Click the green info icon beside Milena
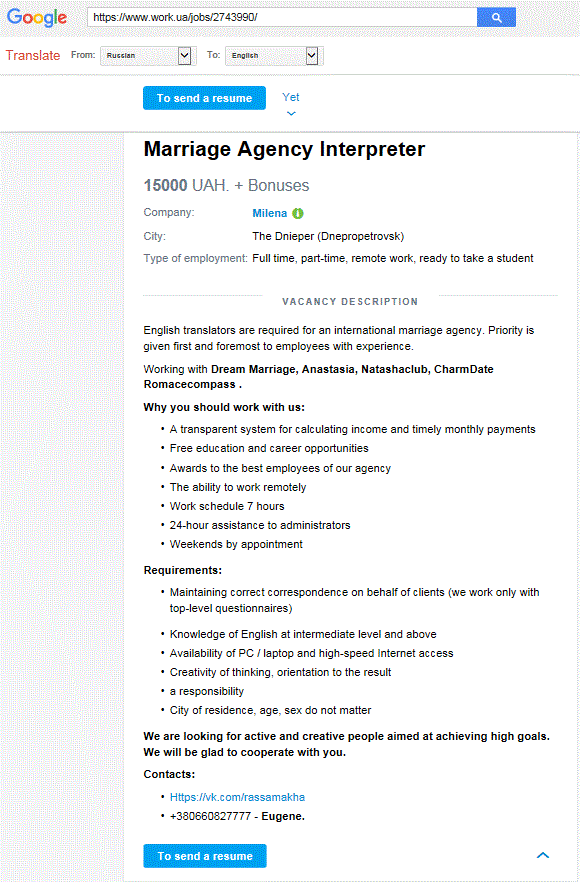The width and height of the screenshot is (580, 882). pos(298,213)
